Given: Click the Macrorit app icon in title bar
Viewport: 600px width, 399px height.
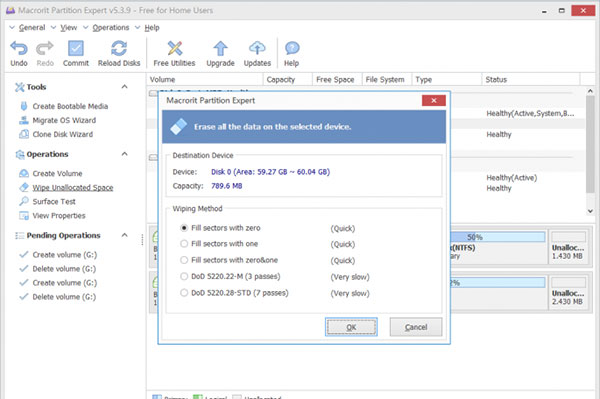Looking at the screenshot, I should click(10, 10).
